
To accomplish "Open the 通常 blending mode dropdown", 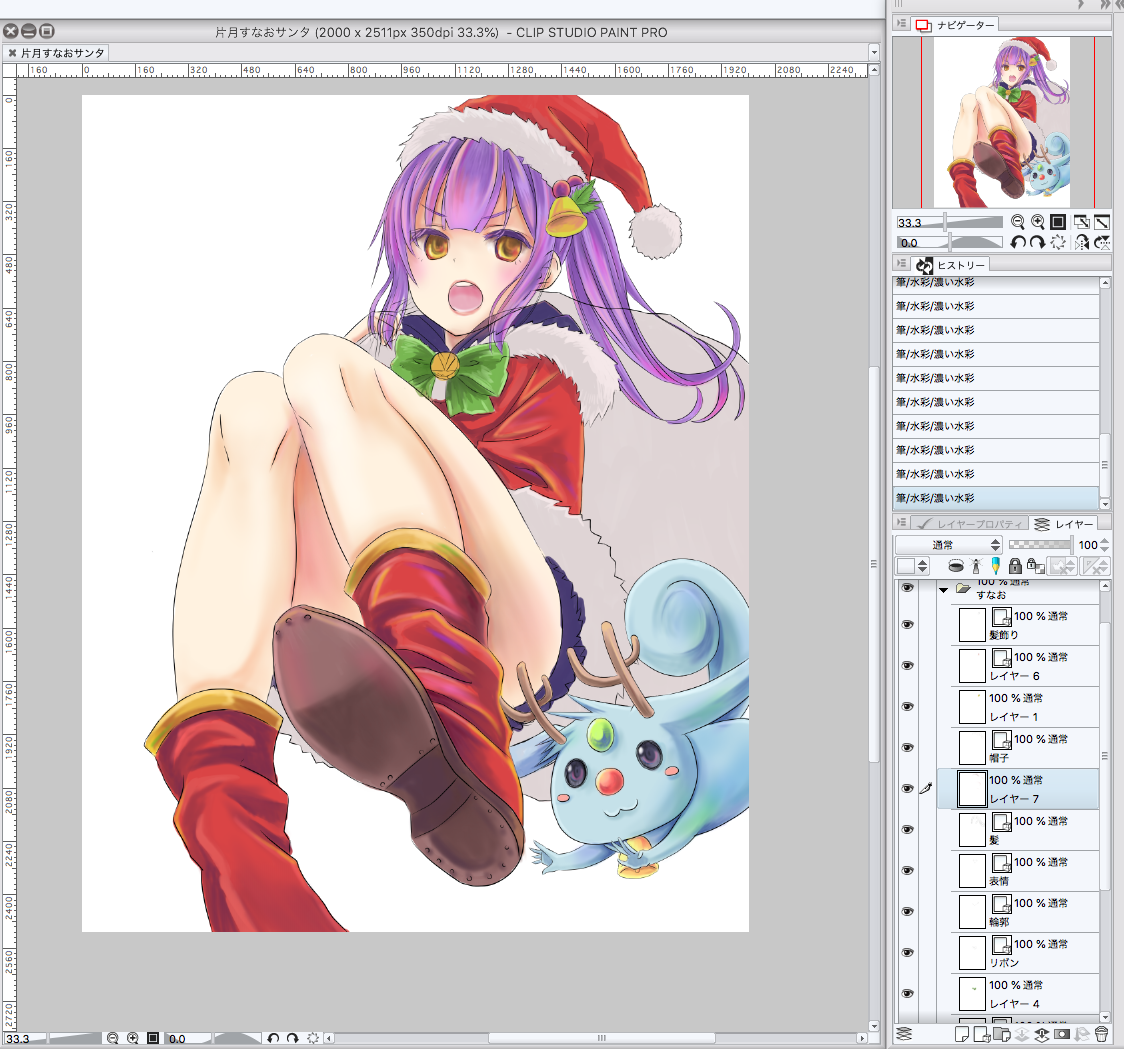I will click(948, 545).
